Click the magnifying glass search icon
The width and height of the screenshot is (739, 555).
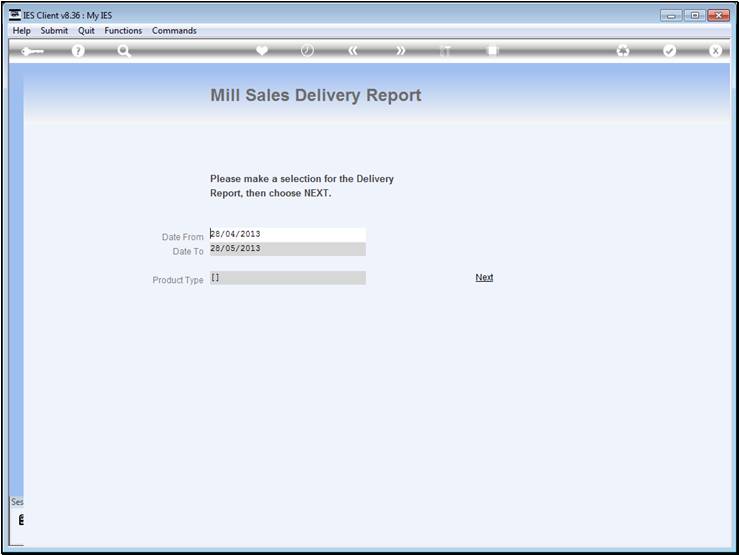(x=124, y=50)
